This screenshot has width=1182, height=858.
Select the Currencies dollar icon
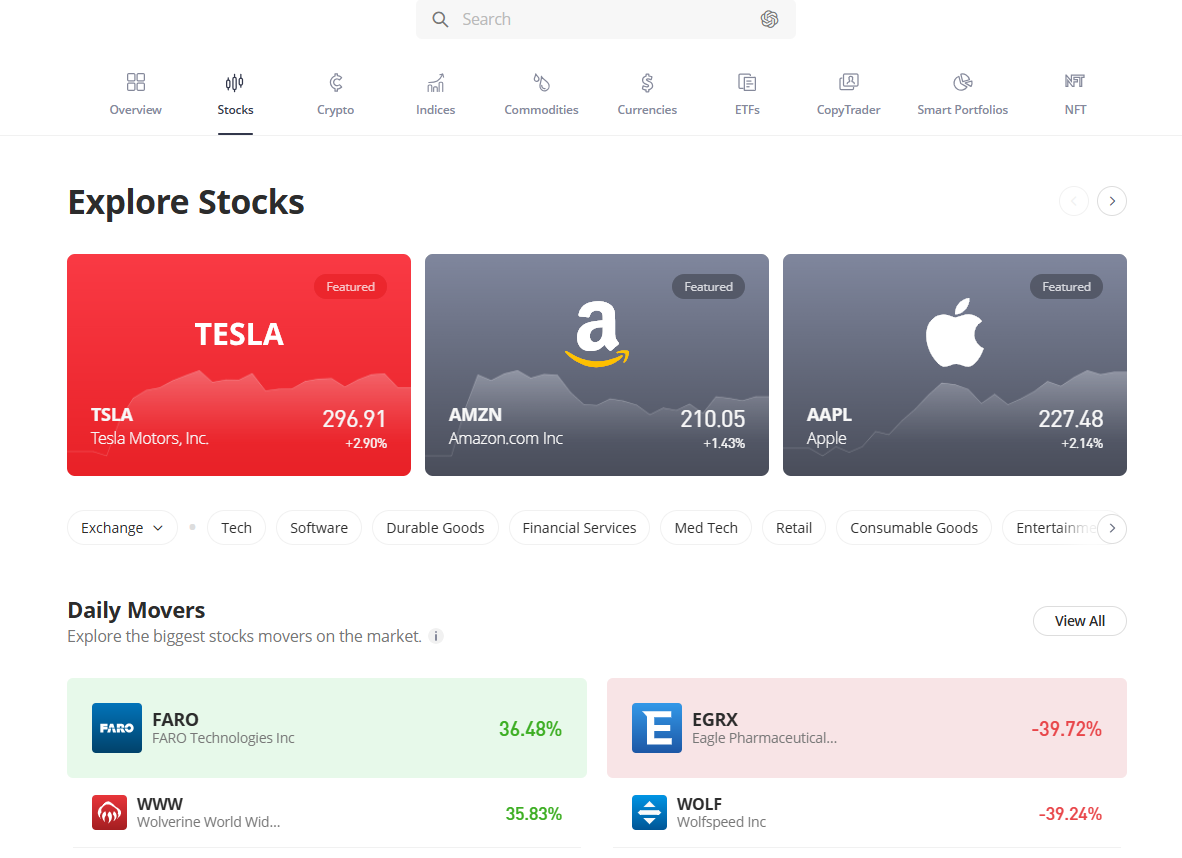pyautogui.click(x=647, y=84)
